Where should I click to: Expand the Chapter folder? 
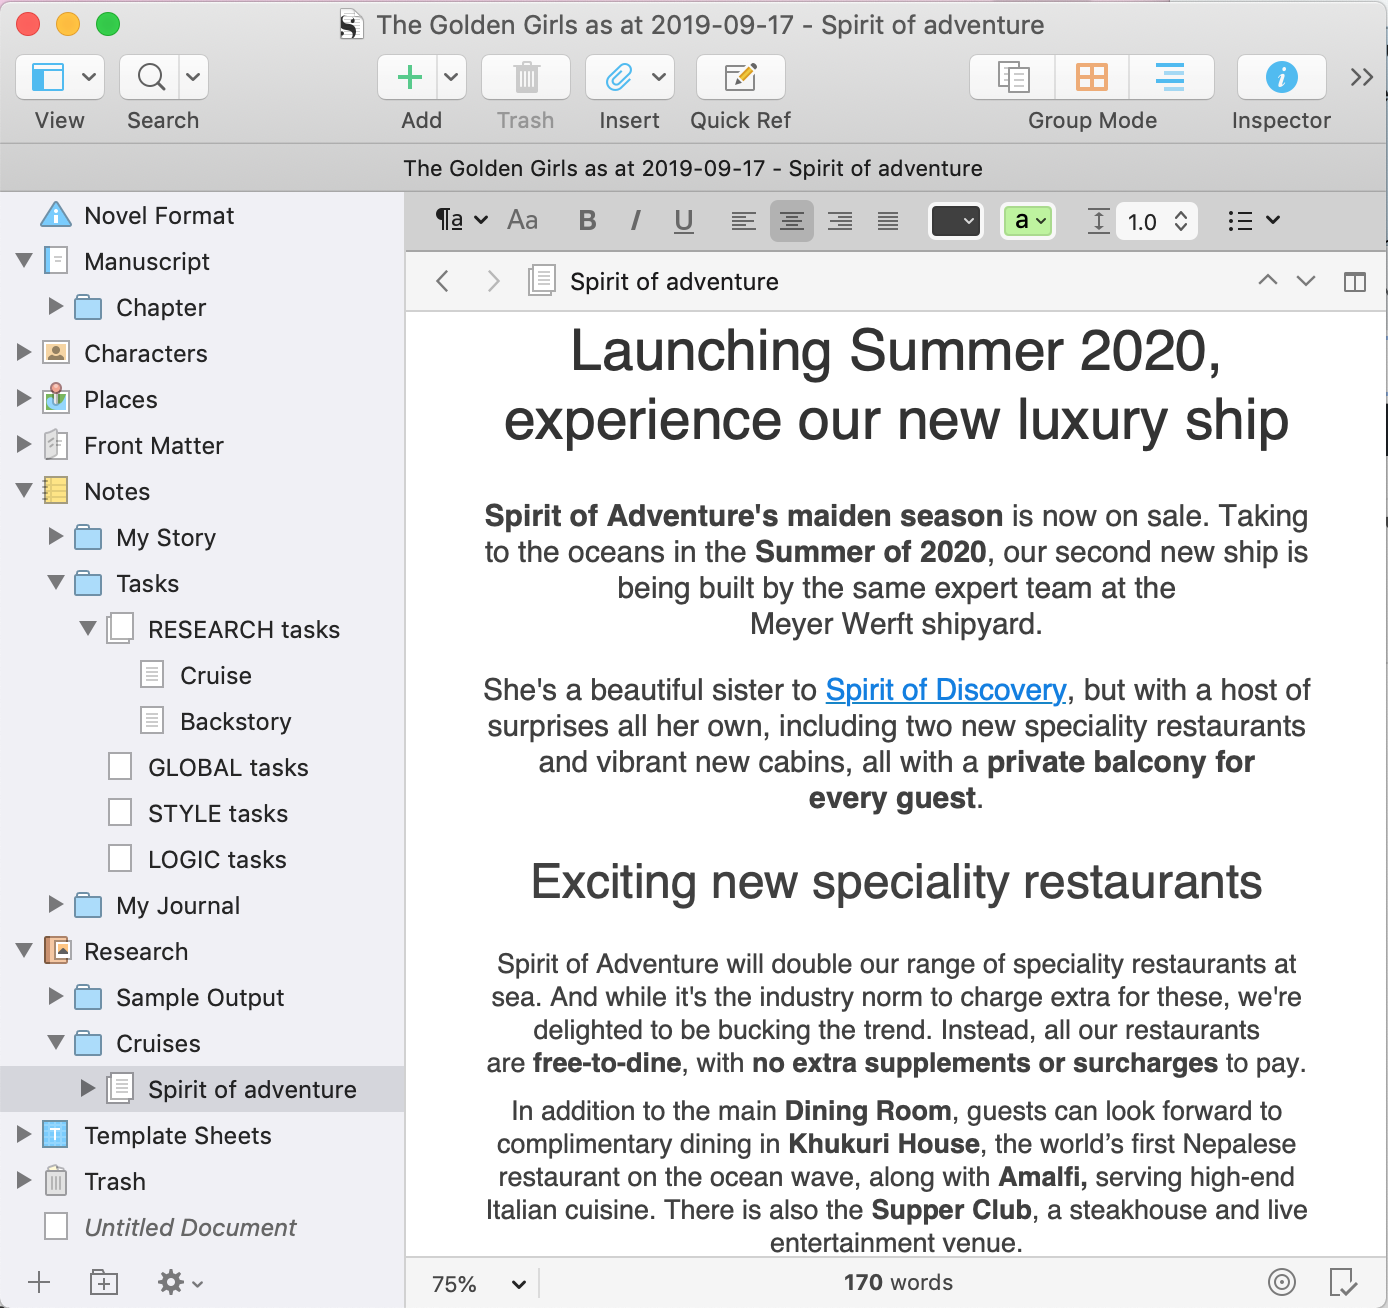[x=56, y=306]
